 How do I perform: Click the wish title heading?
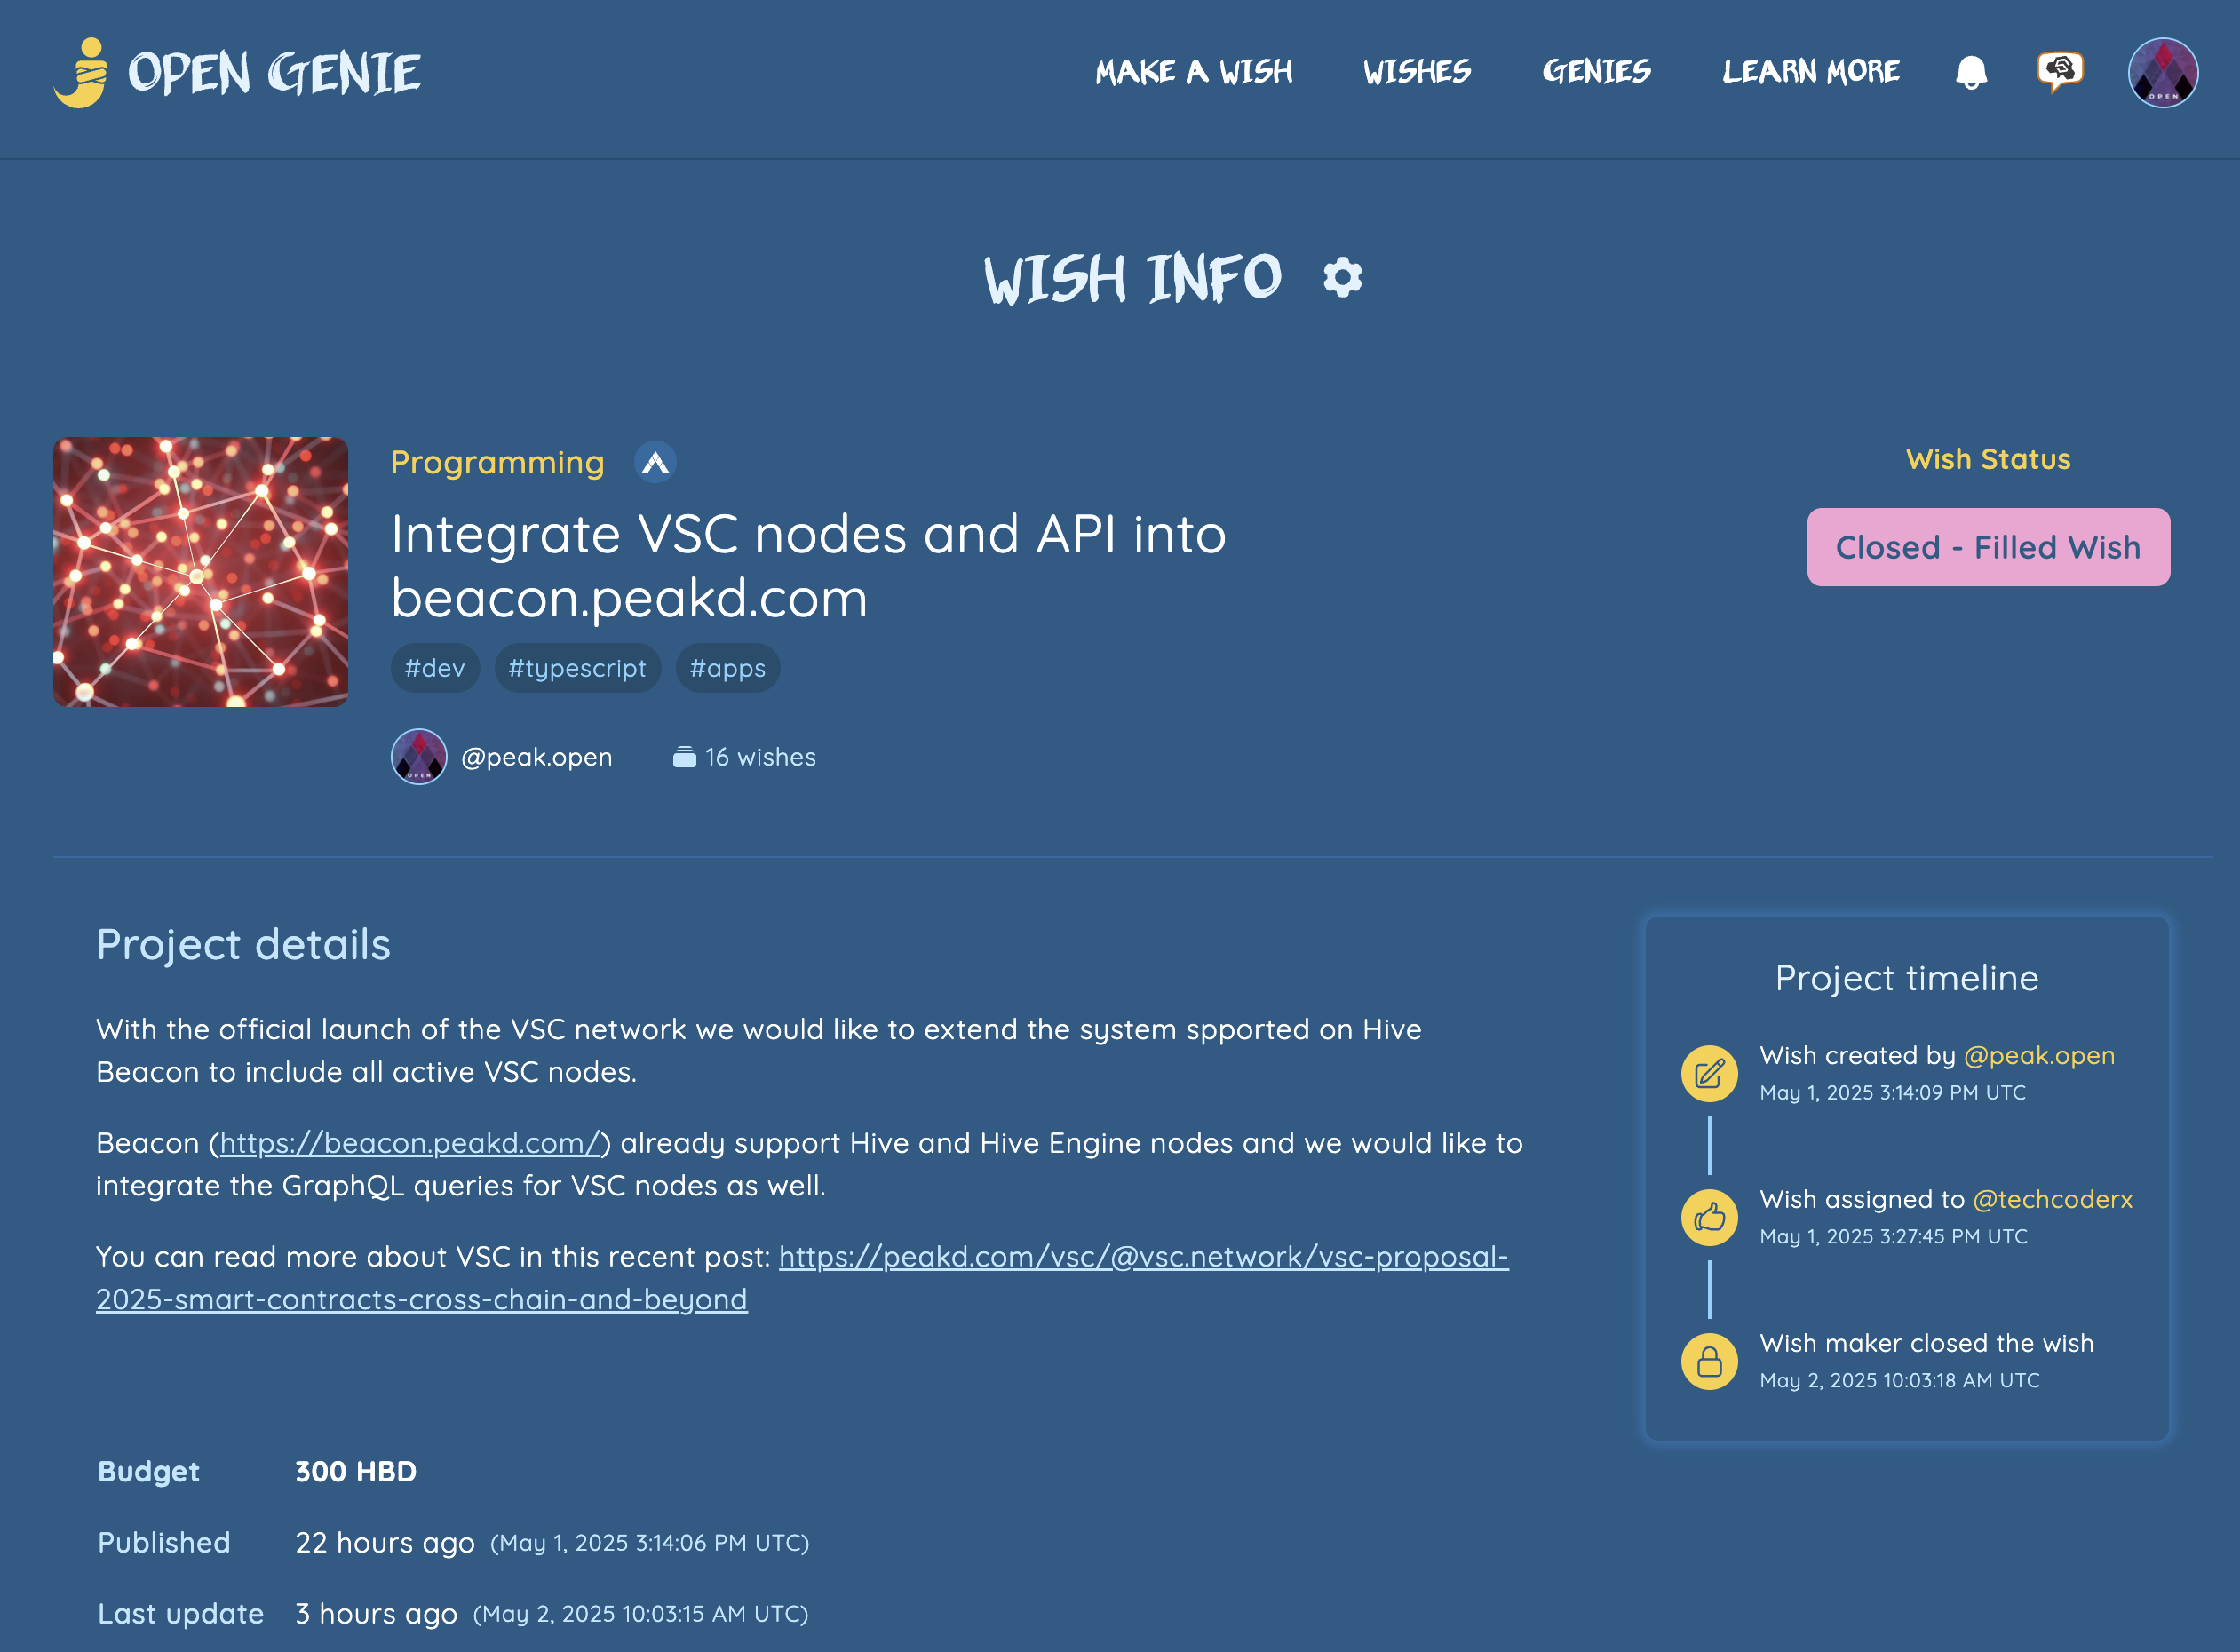[808, 565]
